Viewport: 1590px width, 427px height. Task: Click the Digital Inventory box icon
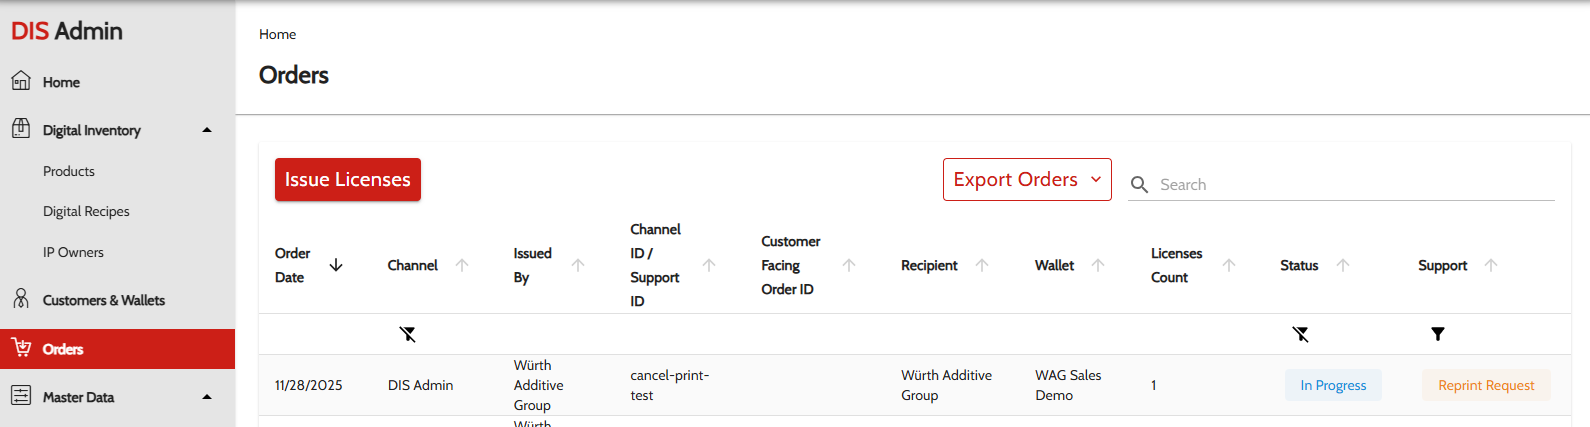(21, 129)
